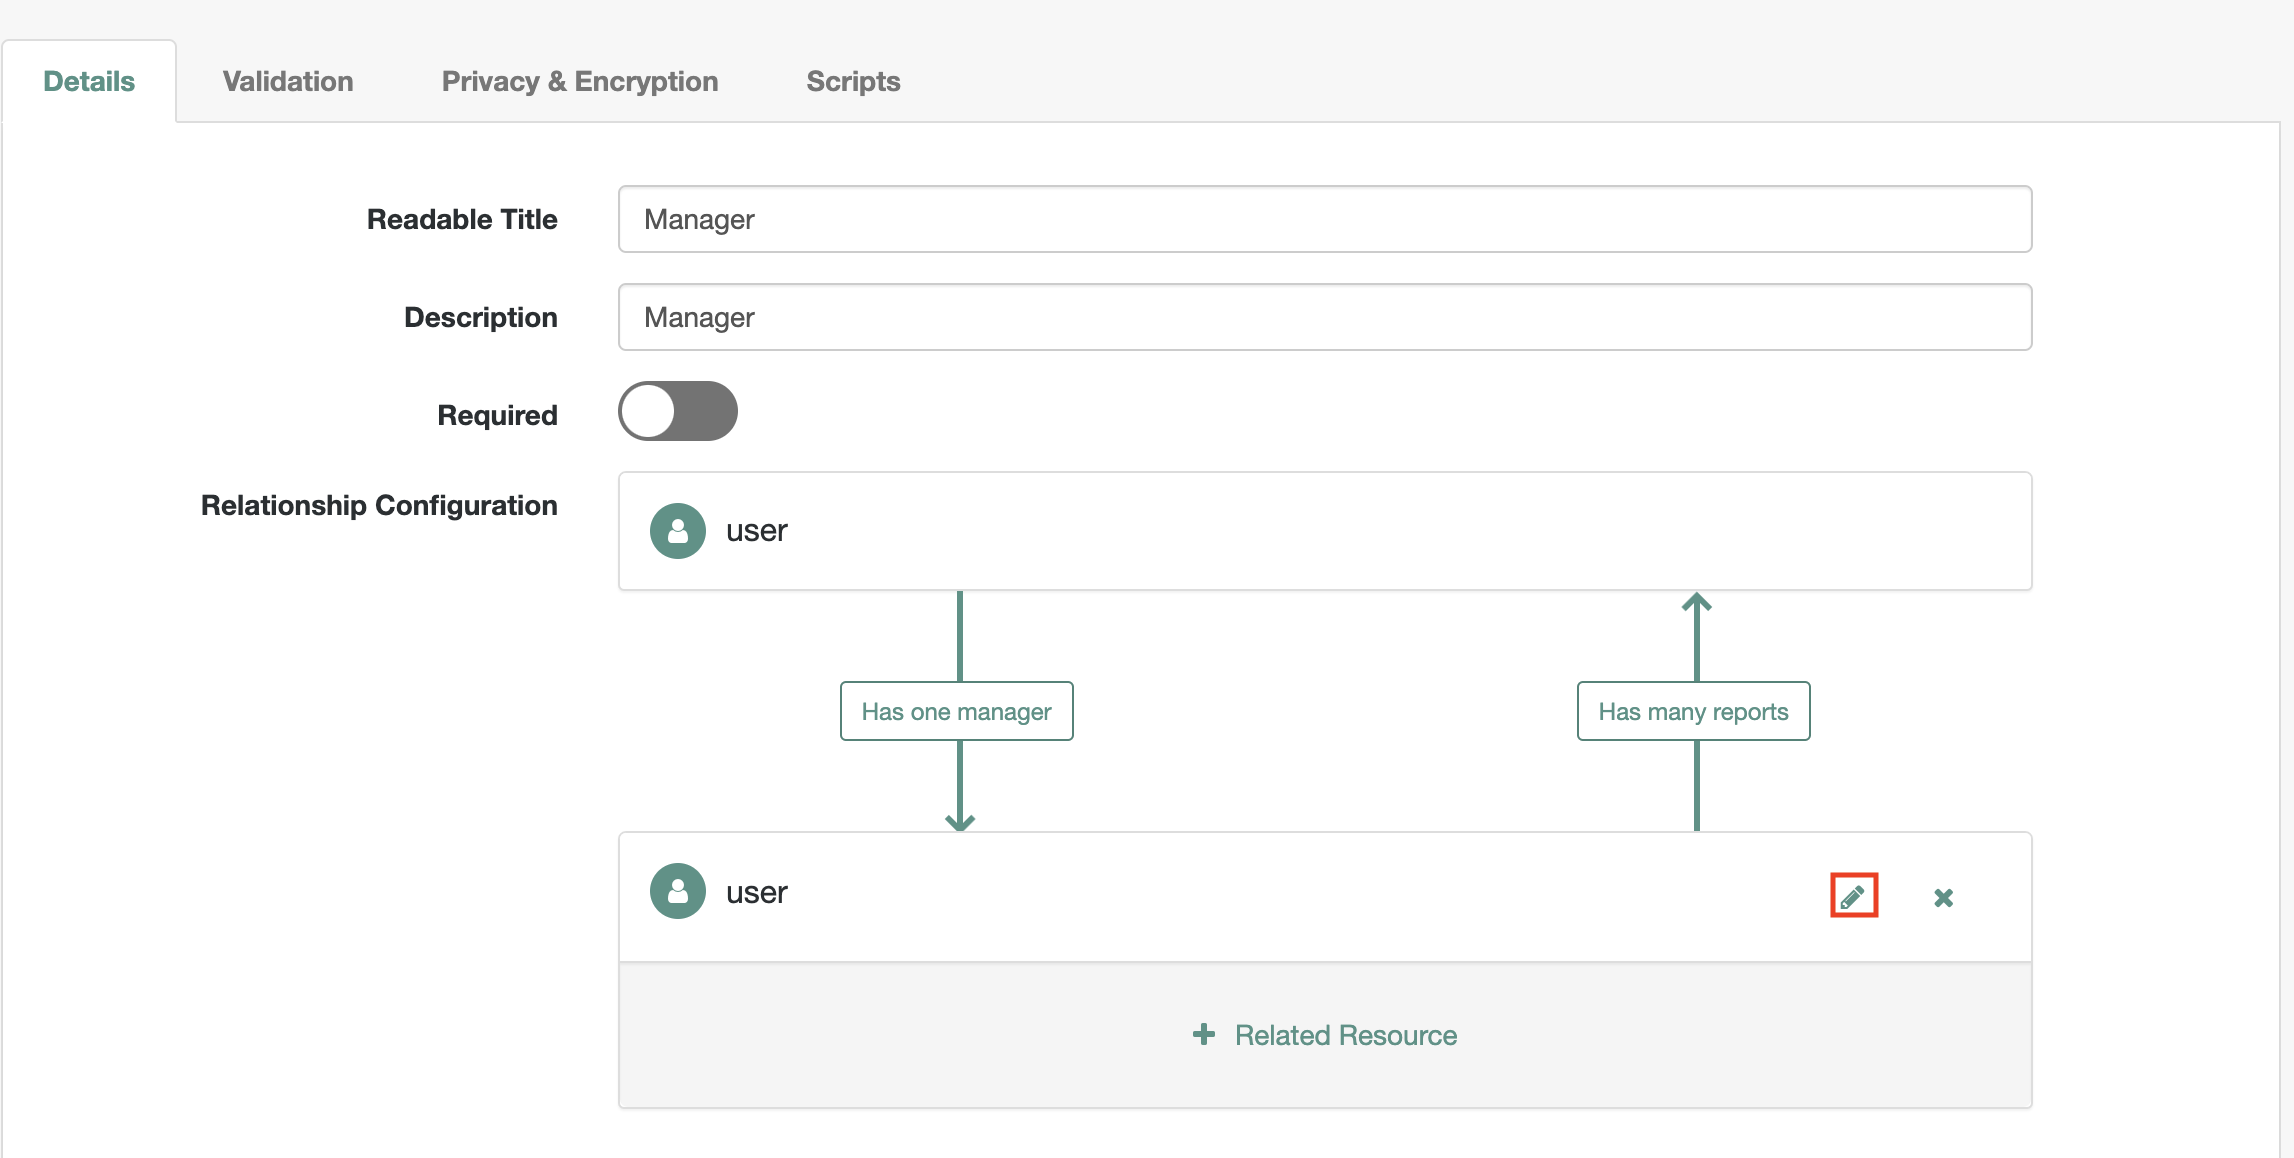Click the top user avatar icon
The height and width of the screenshot is (1158, 2294).
click(678, 531)
